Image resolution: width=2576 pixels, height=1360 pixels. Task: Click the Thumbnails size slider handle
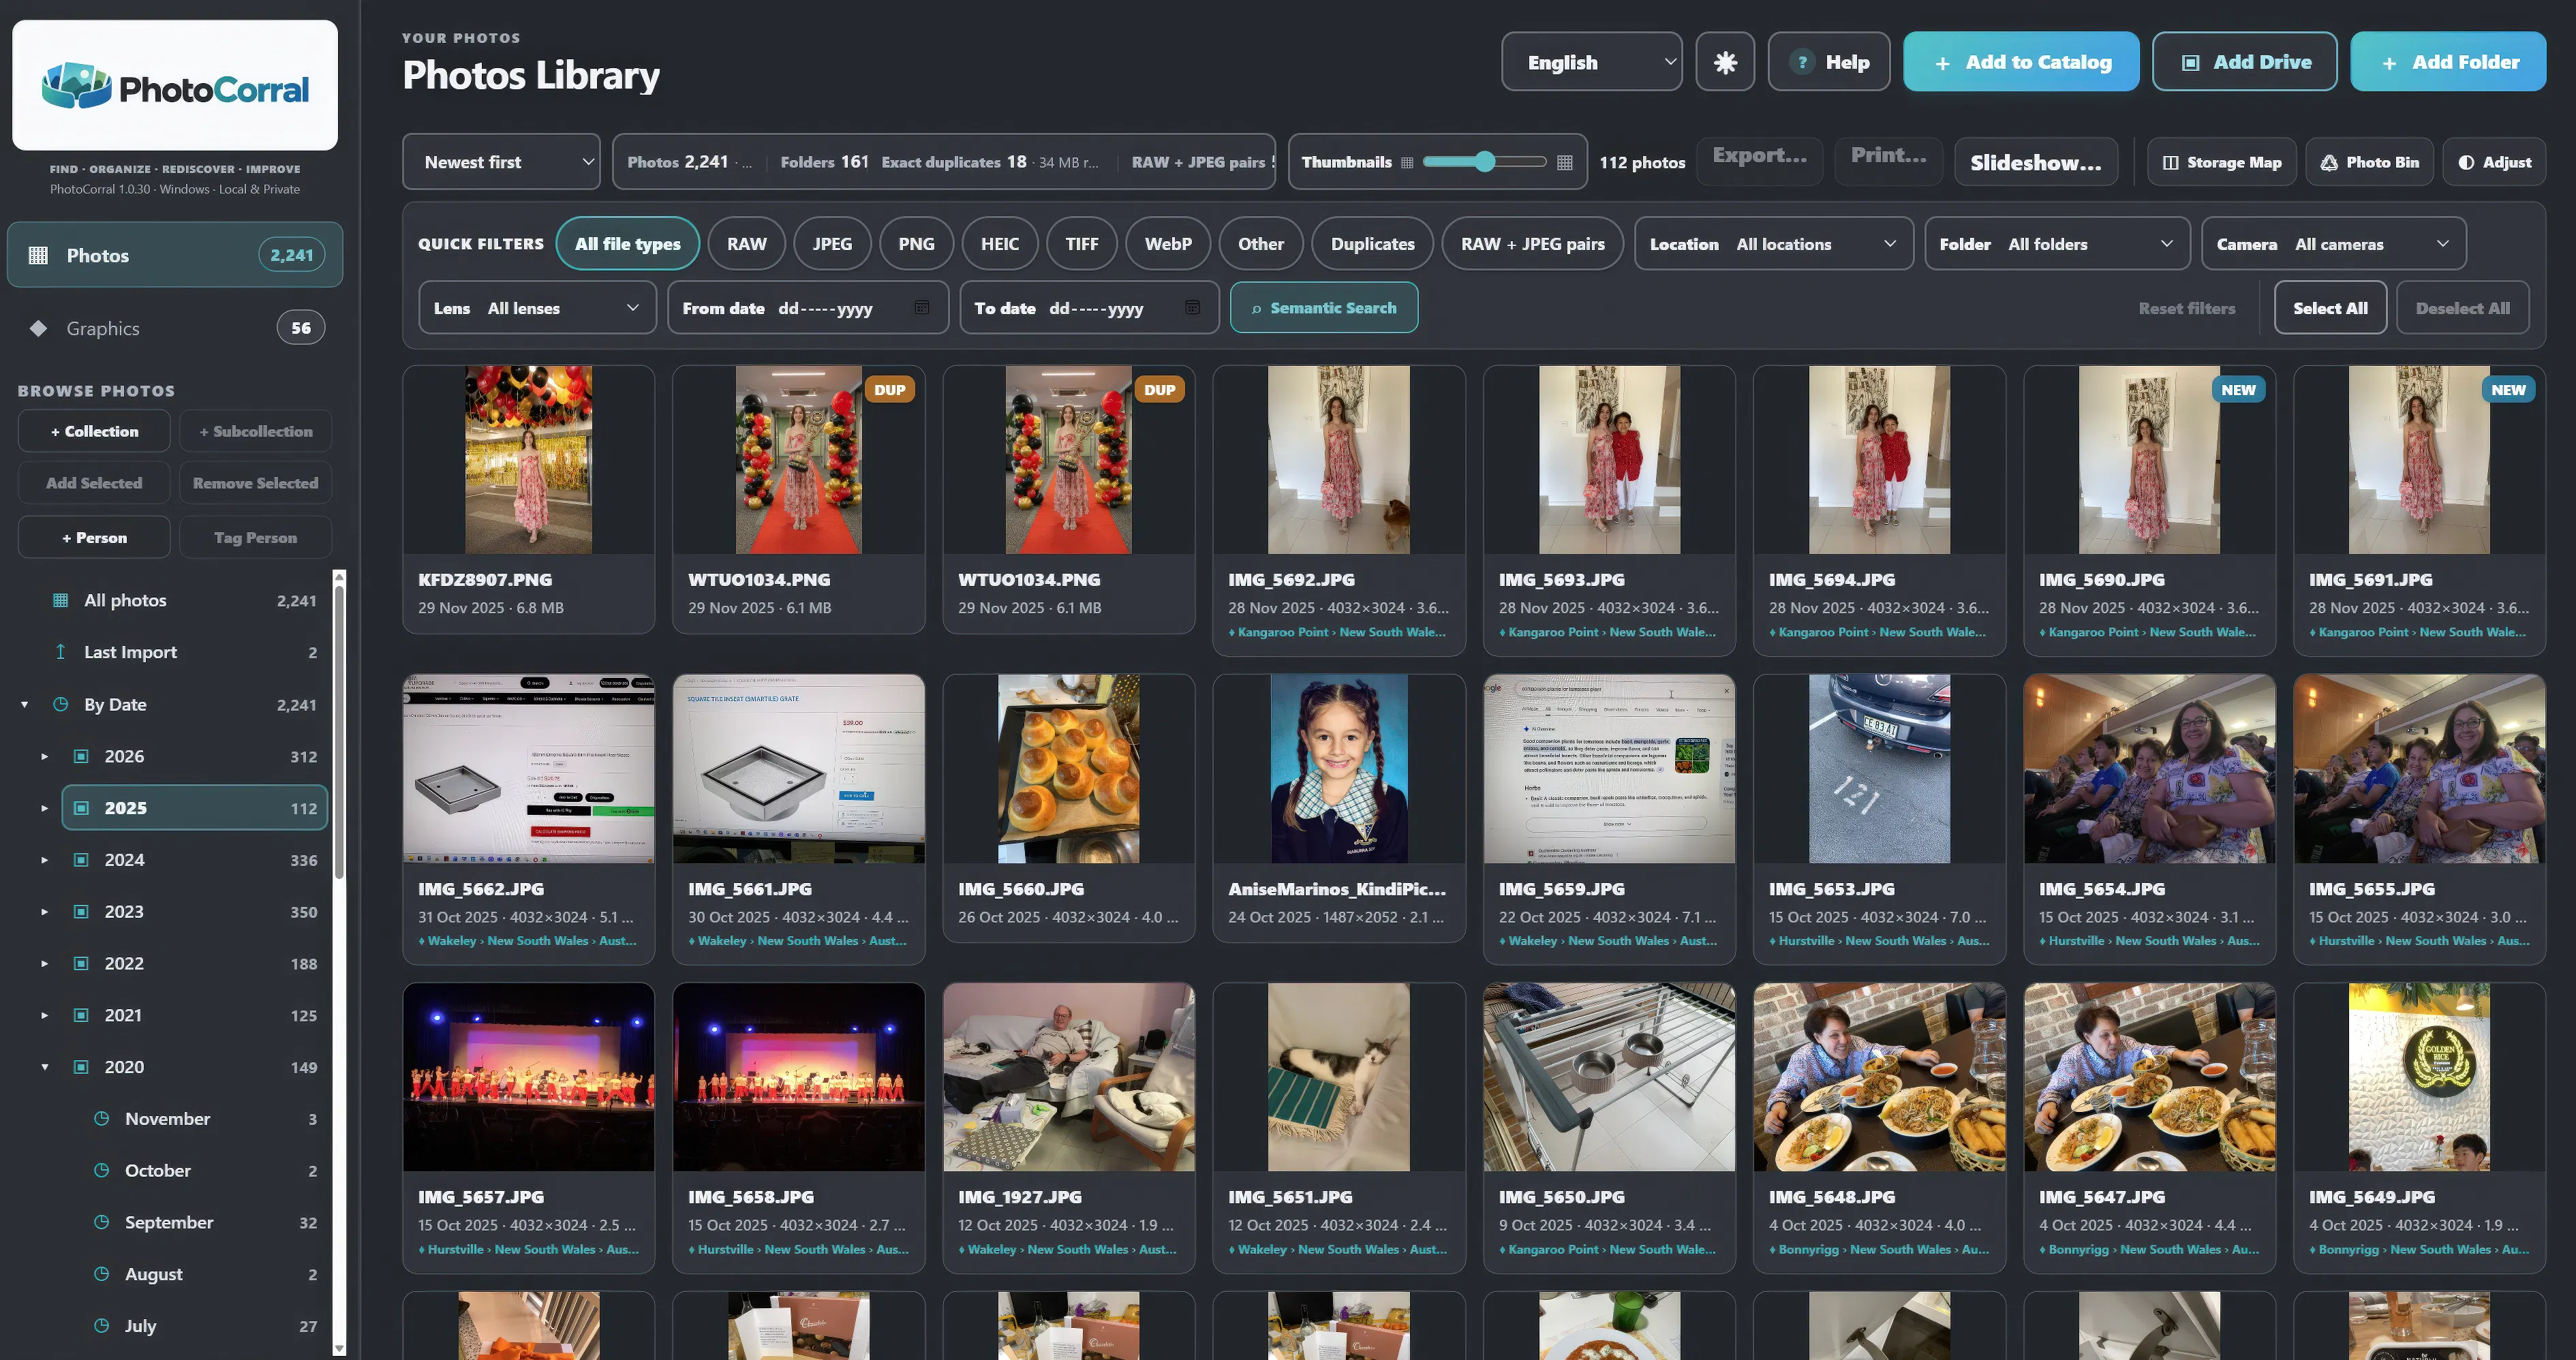tap(1485, 162)
